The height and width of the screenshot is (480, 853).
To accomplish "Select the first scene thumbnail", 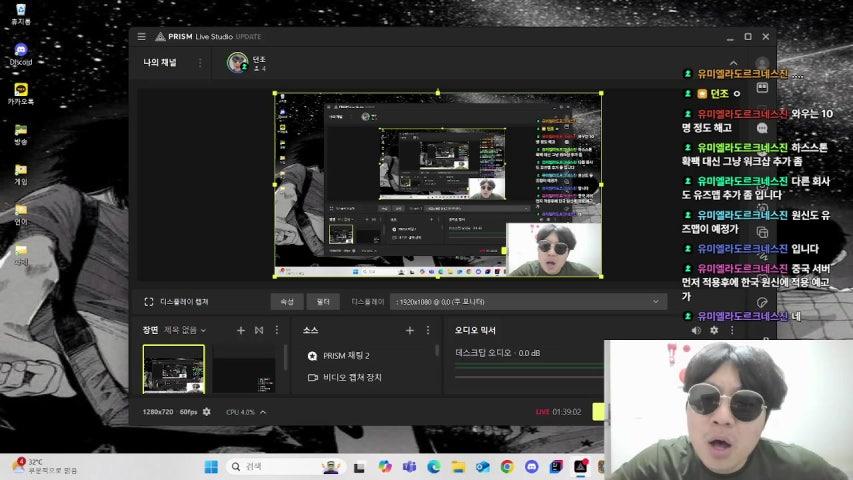I will pos(174,368).
